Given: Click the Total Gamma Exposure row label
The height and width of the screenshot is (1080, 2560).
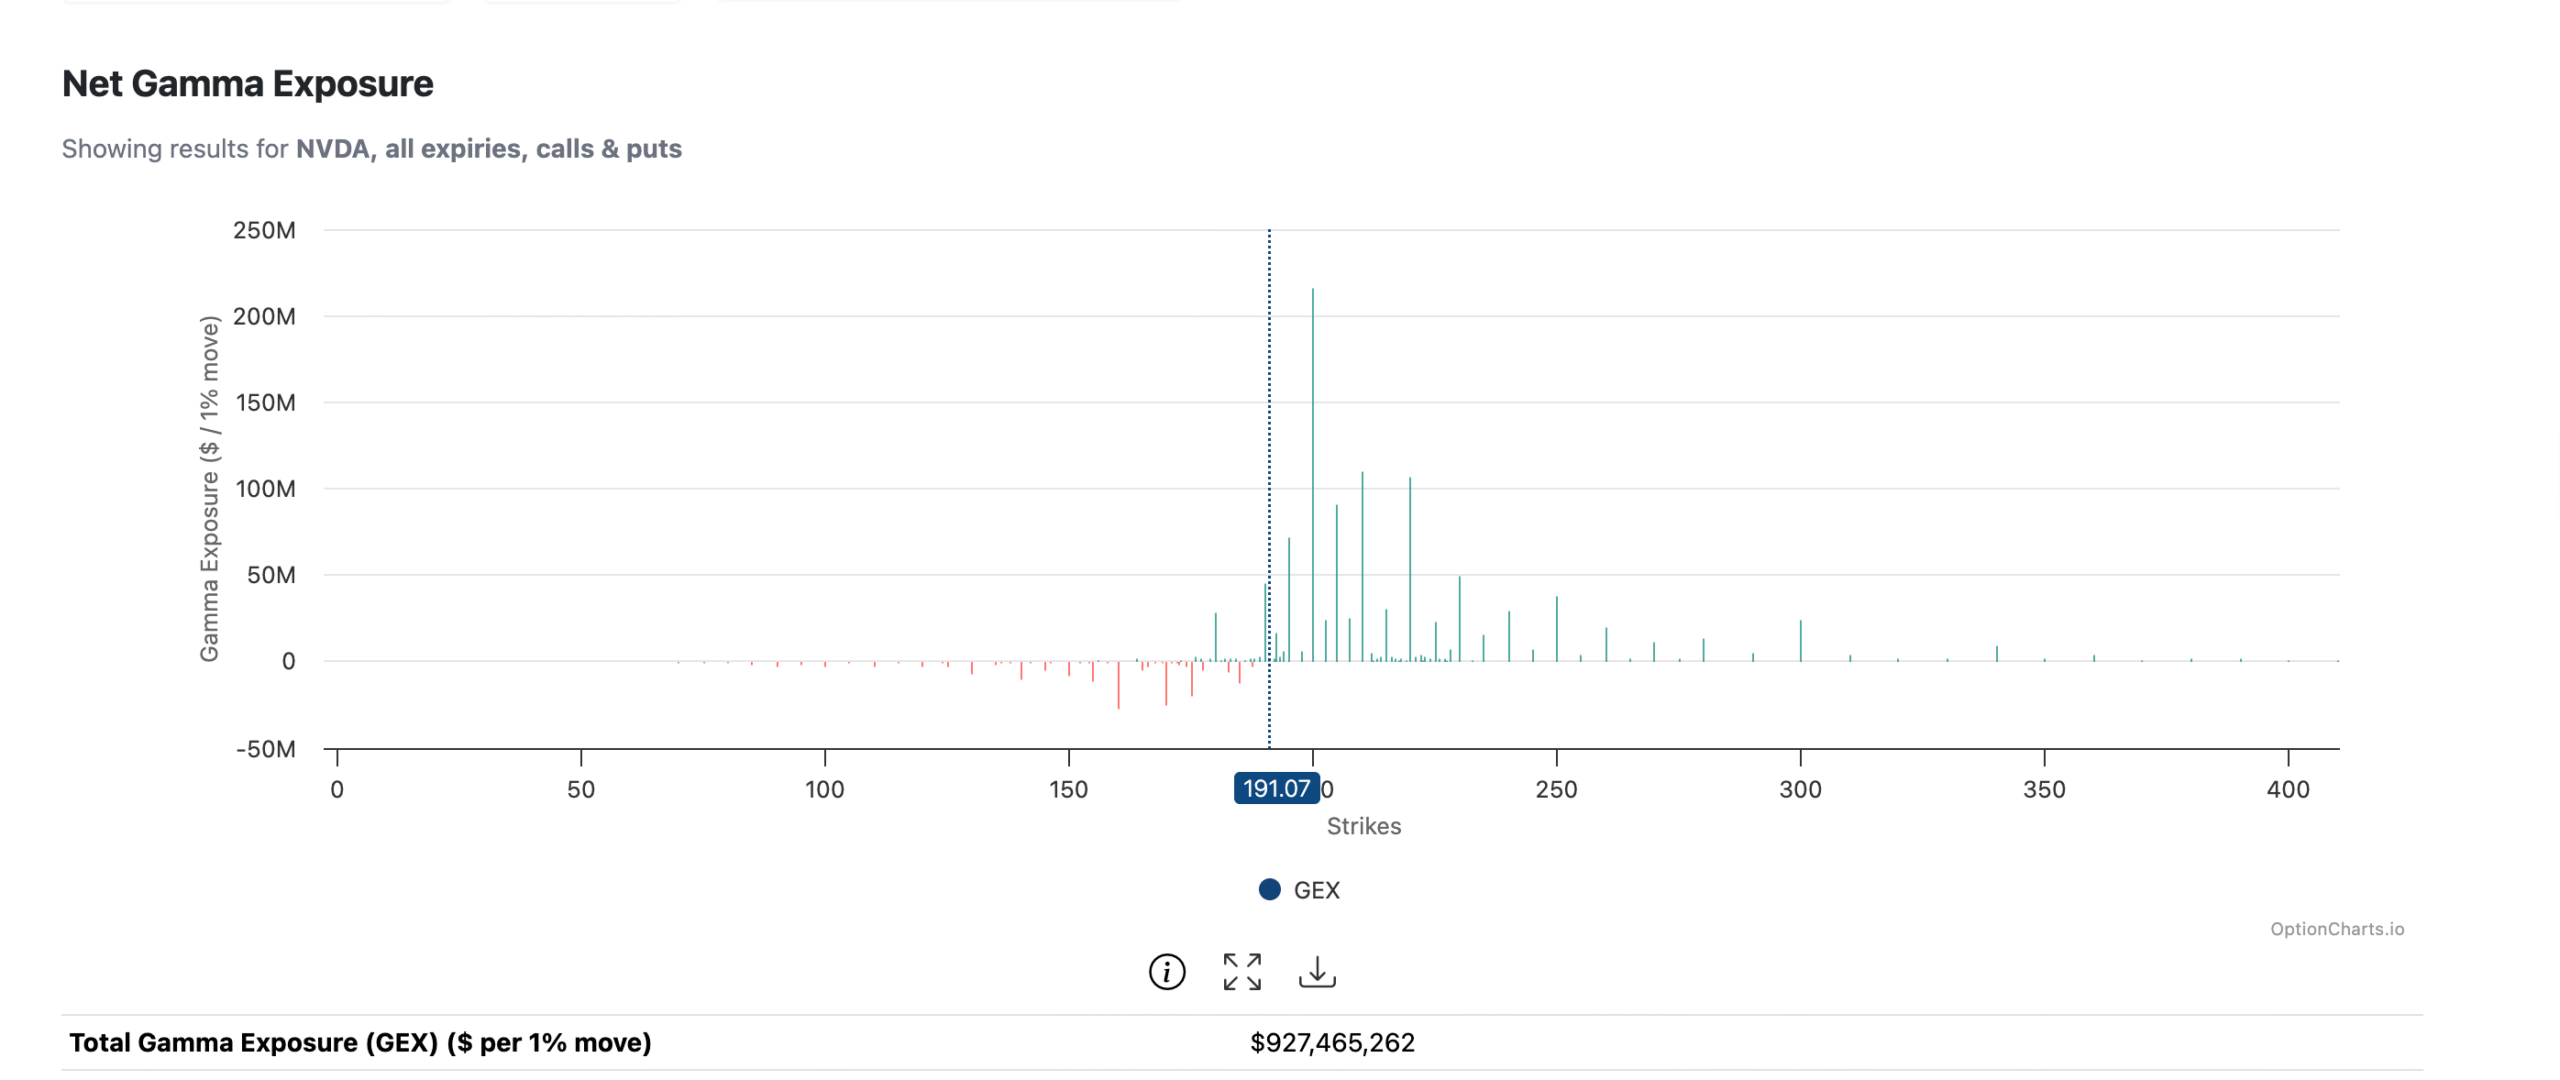Looking at the screenshot, I should pyautogui.click(x=360, y=1042).
